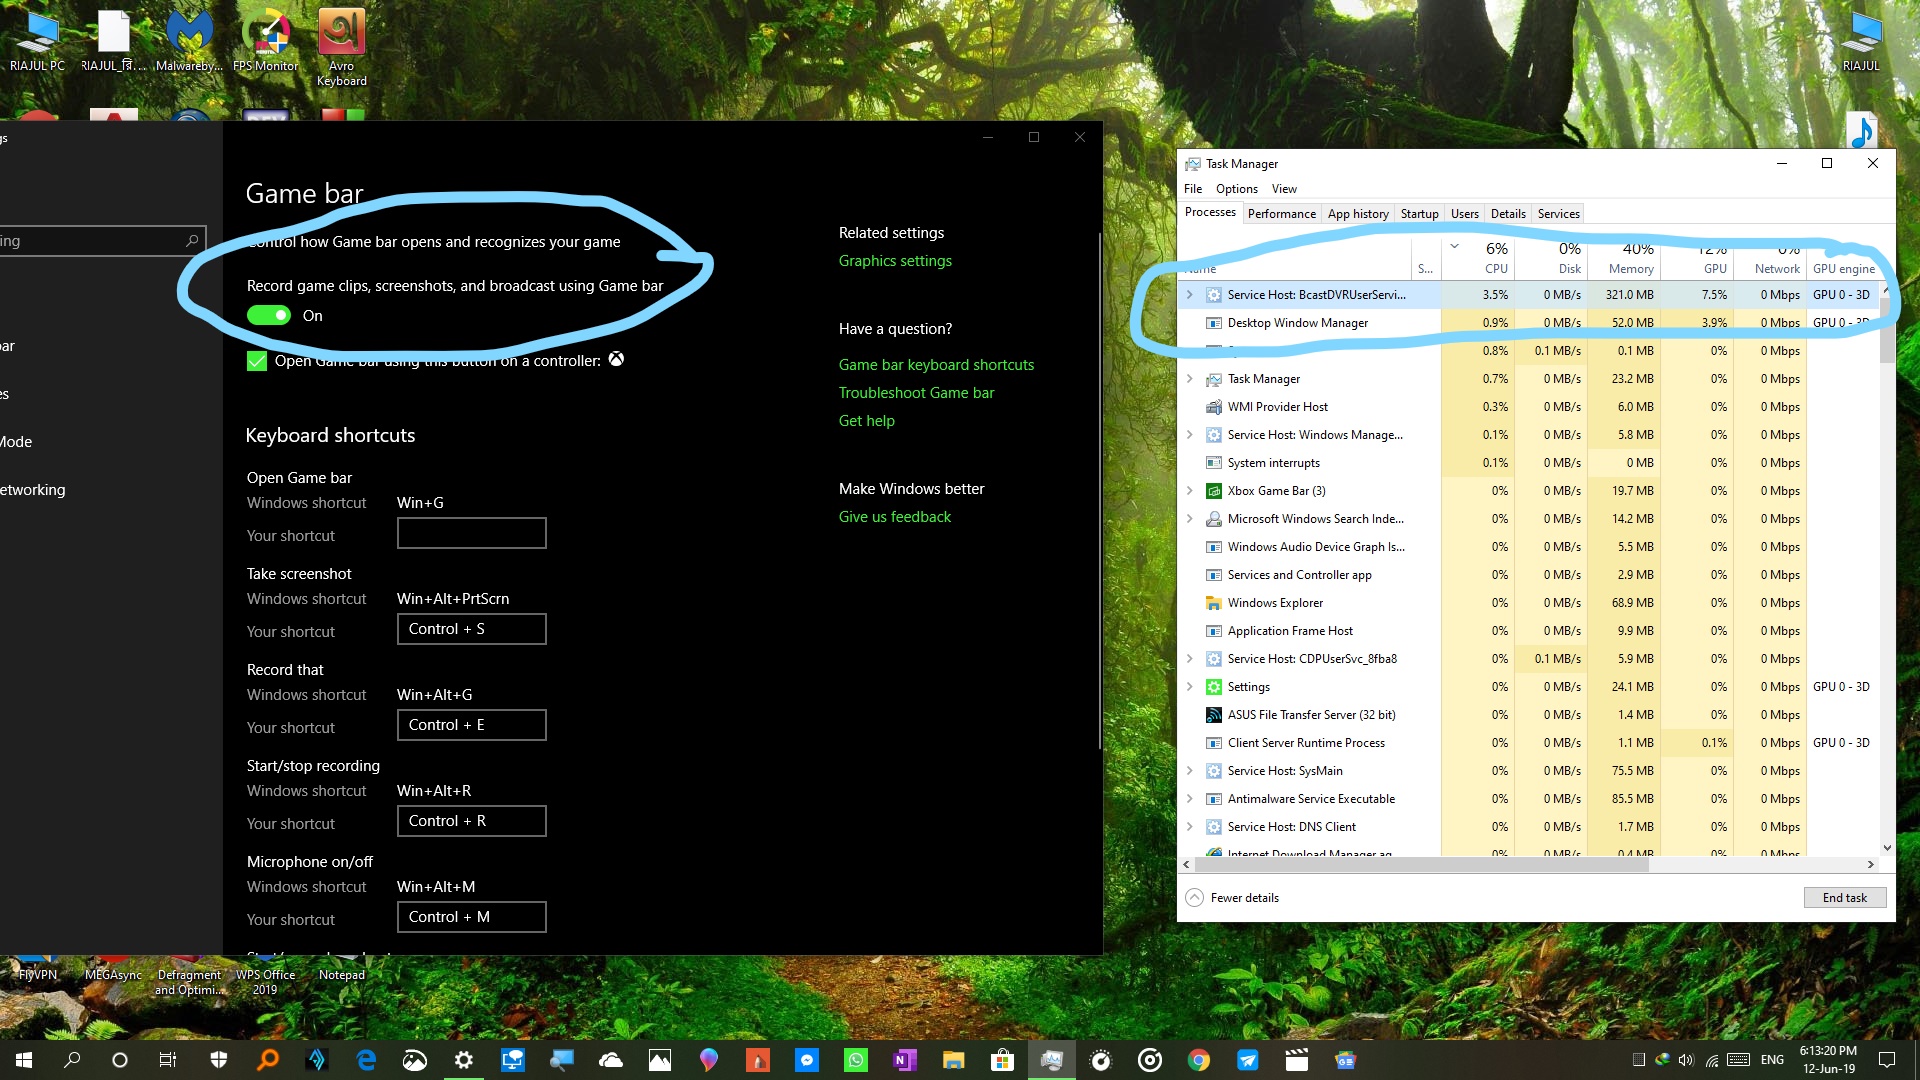Image resolution: width=1920 pixels, height=1080 pixels.
Task: Open taskbar Search magnifier
Action: 72,1060
